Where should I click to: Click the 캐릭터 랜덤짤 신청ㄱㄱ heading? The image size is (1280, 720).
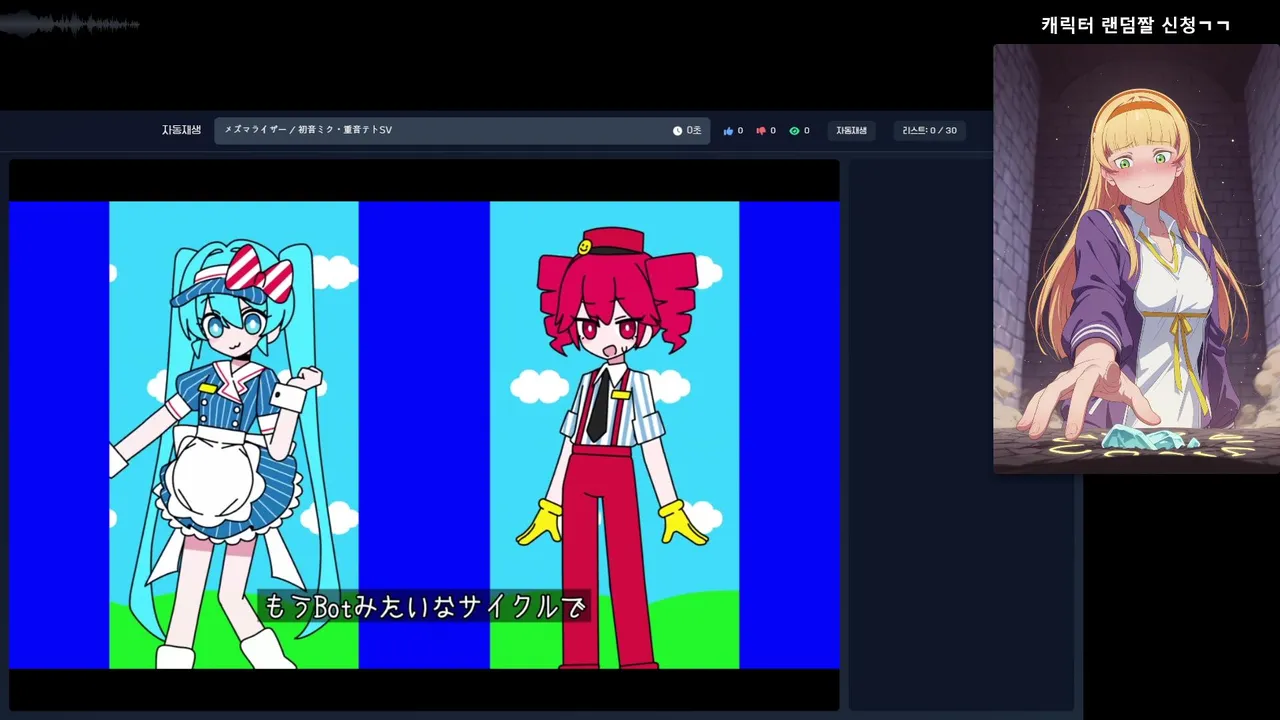point(1135,25)
